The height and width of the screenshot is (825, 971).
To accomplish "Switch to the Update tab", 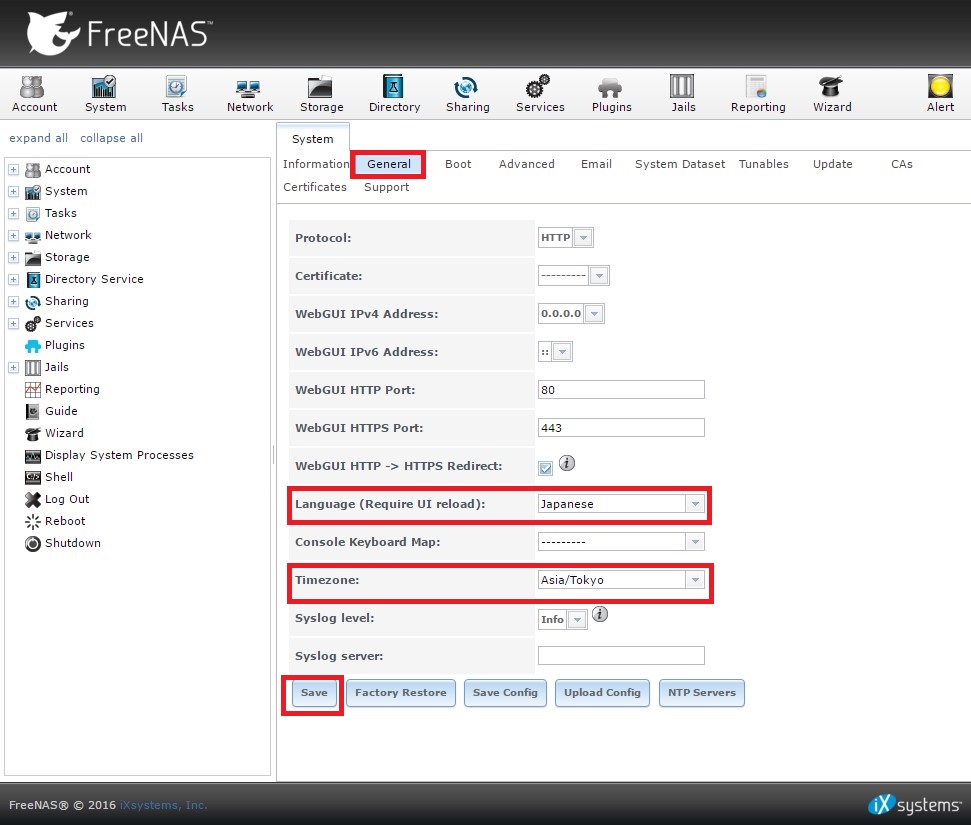I will pos(832,164).
